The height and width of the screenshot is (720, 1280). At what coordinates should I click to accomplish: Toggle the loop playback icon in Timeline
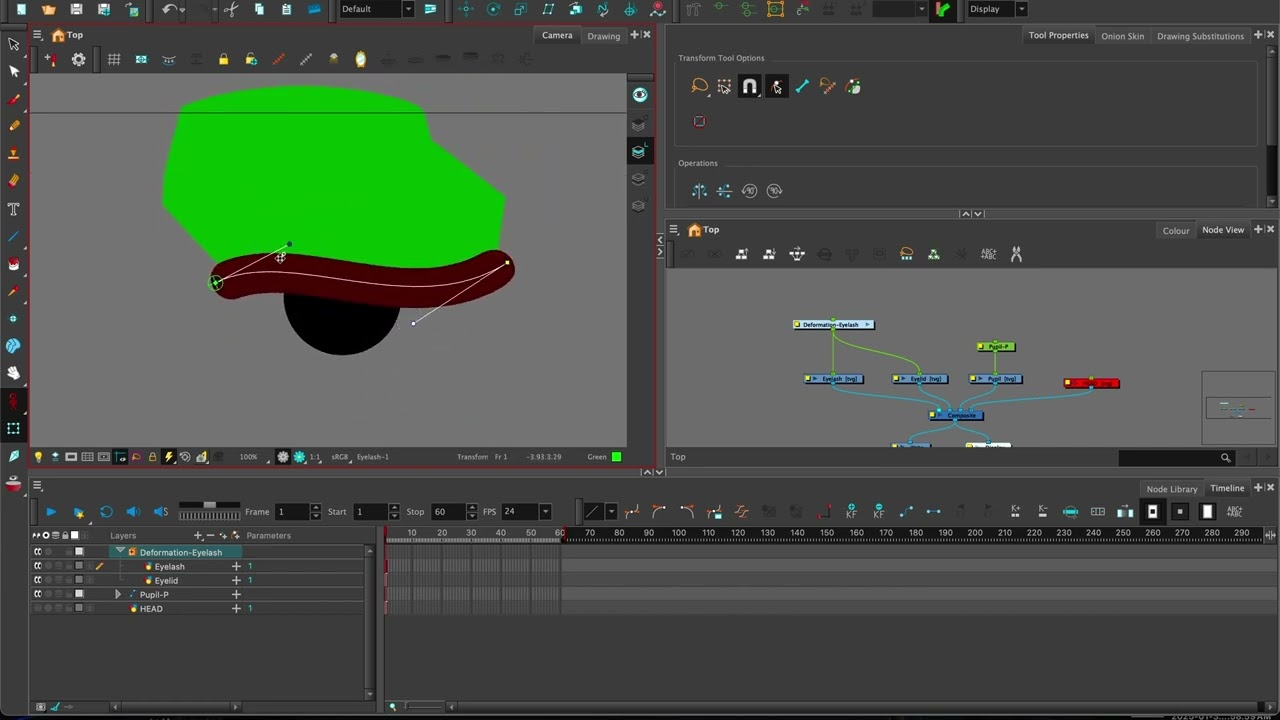(106, 511)
